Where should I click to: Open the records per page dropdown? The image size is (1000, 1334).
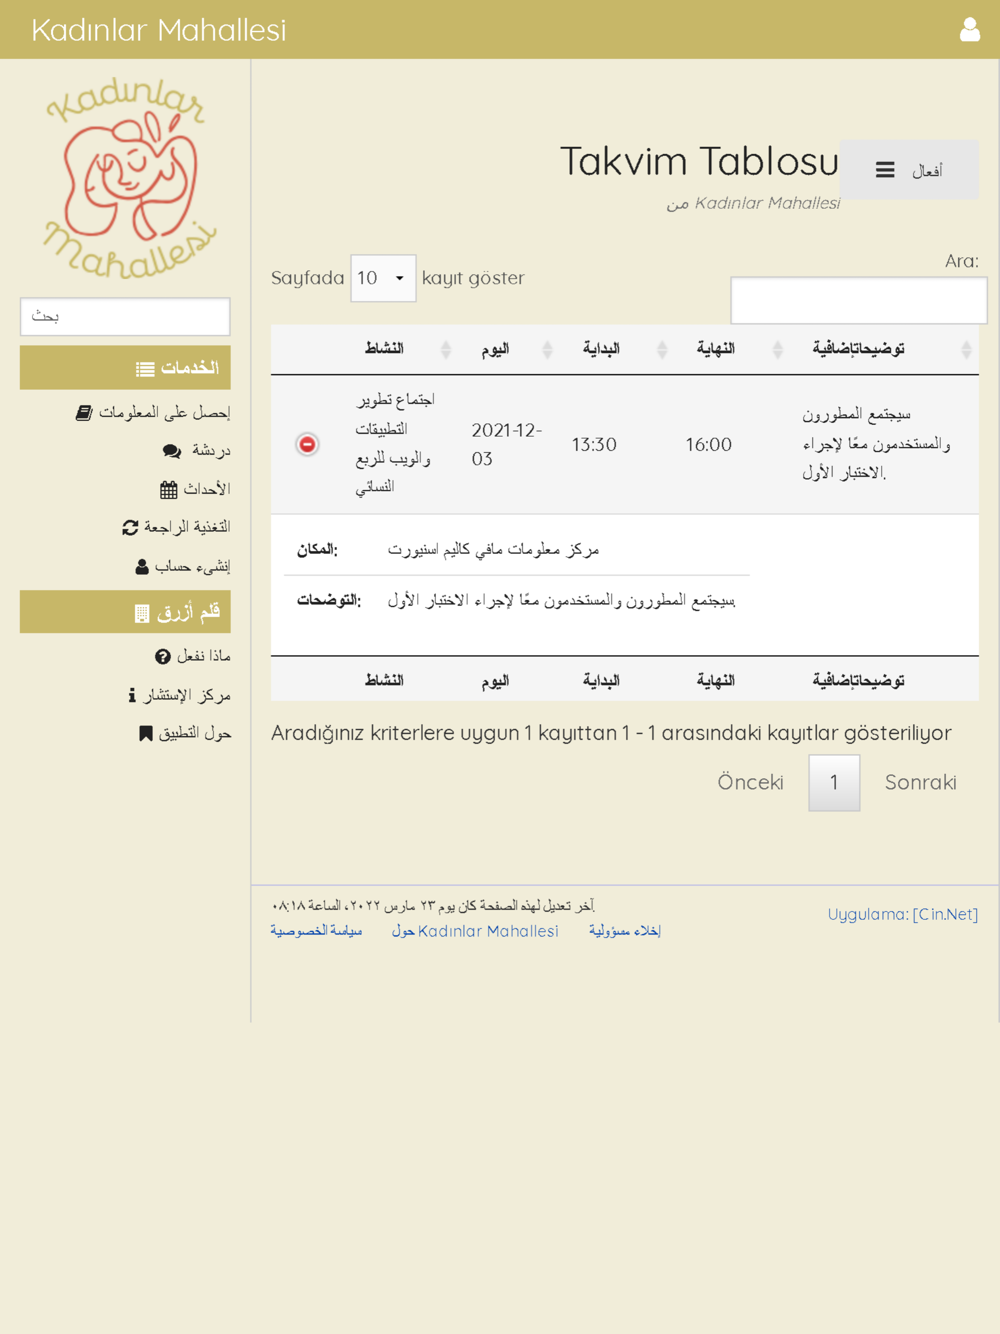(383, 278)
